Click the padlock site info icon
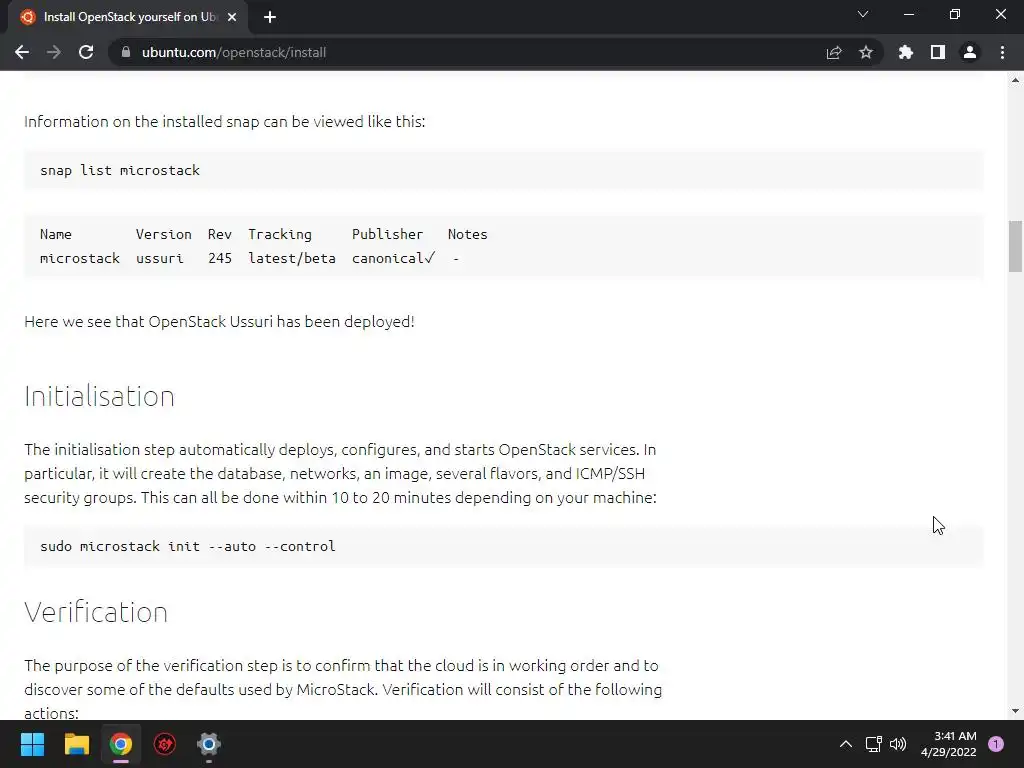The image size is (1024, 768). (126, 52)
